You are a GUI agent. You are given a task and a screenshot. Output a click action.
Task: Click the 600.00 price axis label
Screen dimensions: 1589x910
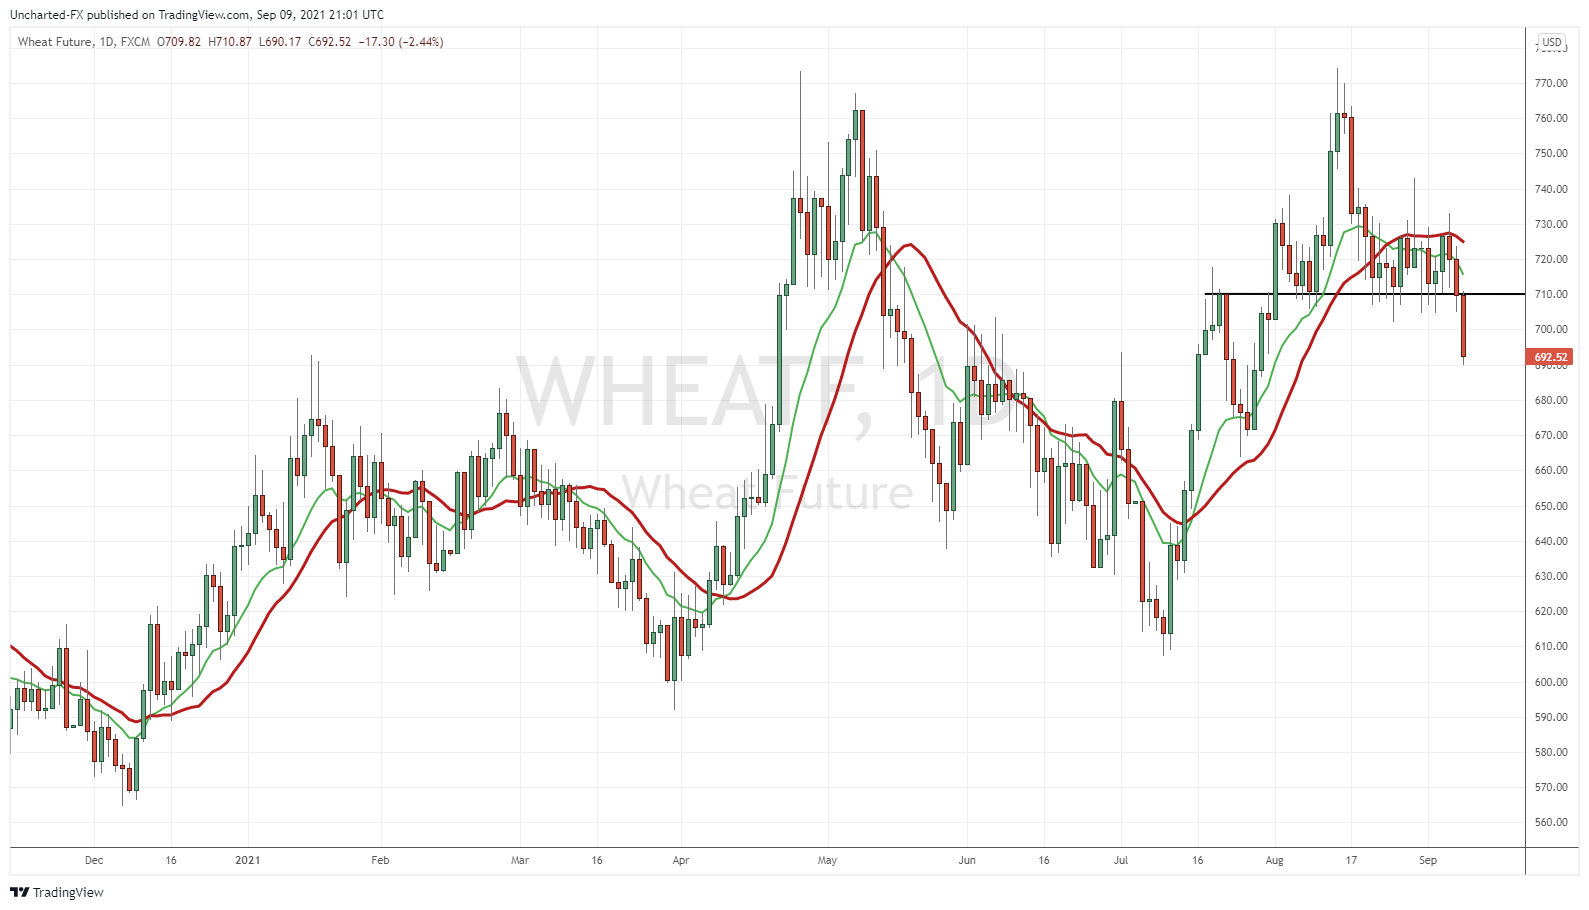click(1551, 682)
